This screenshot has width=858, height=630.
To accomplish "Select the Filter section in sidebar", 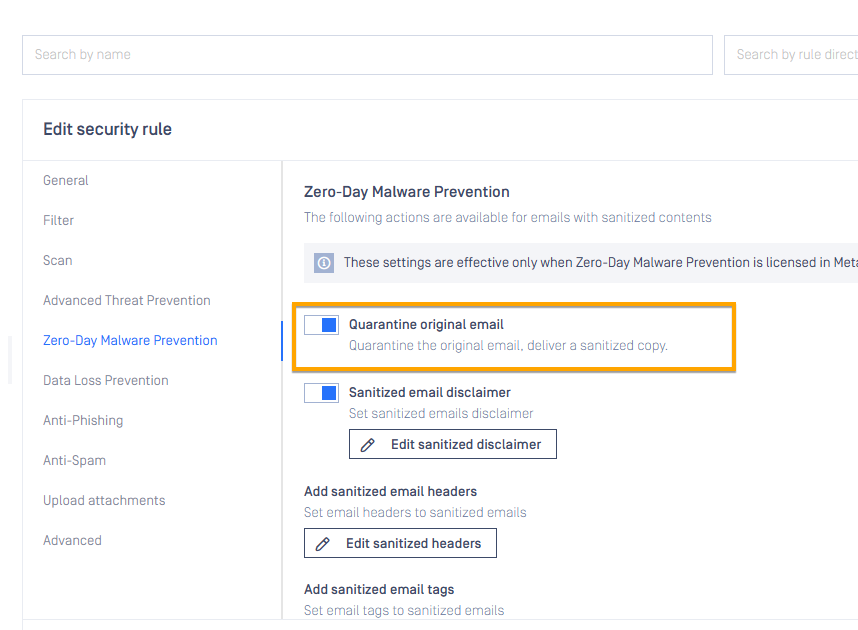I will pyautogui.click(x=59, y=221).
